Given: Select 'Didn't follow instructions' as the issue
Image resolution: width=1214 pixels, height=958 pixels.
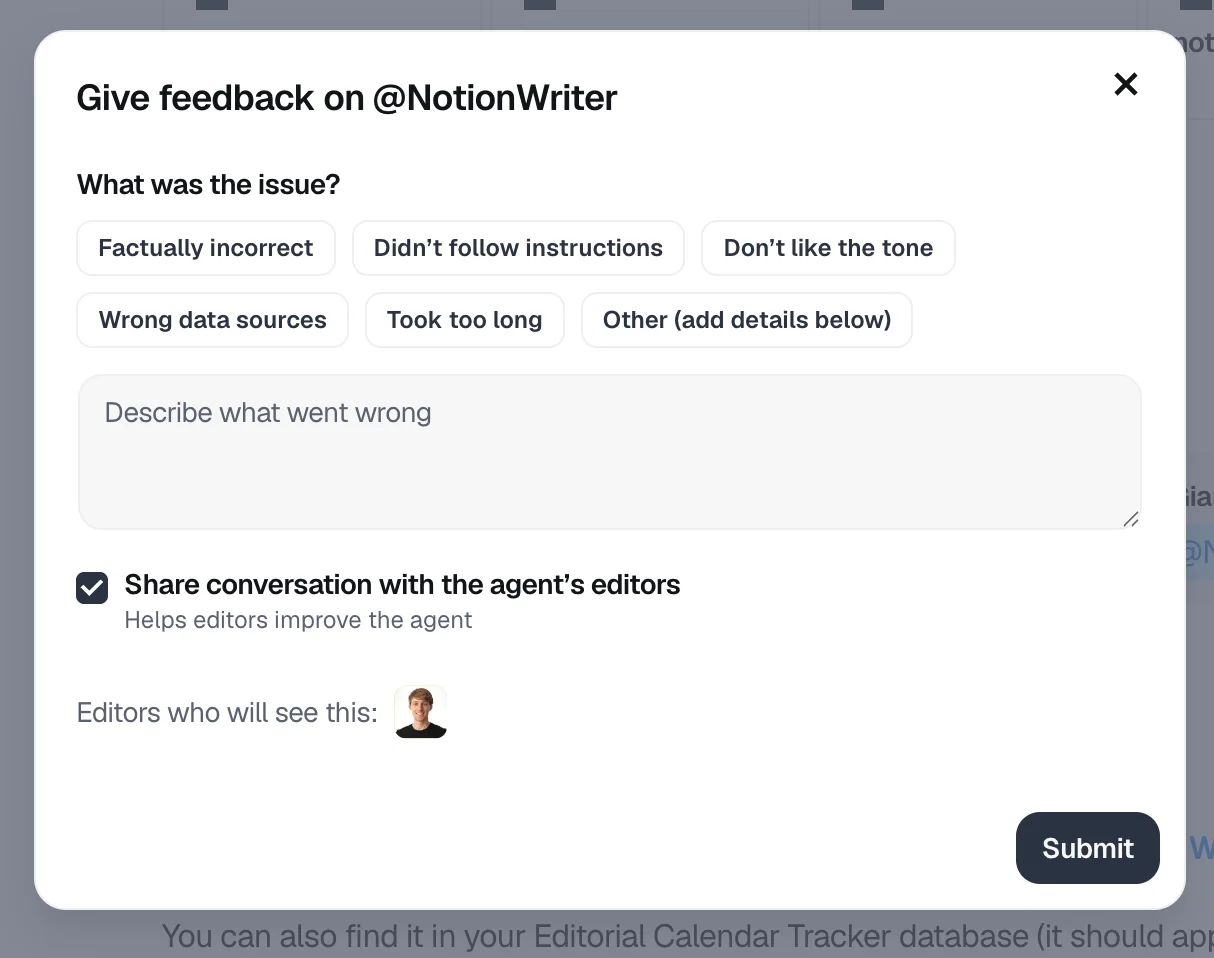Looking at the screenshot, I should 518,247.
